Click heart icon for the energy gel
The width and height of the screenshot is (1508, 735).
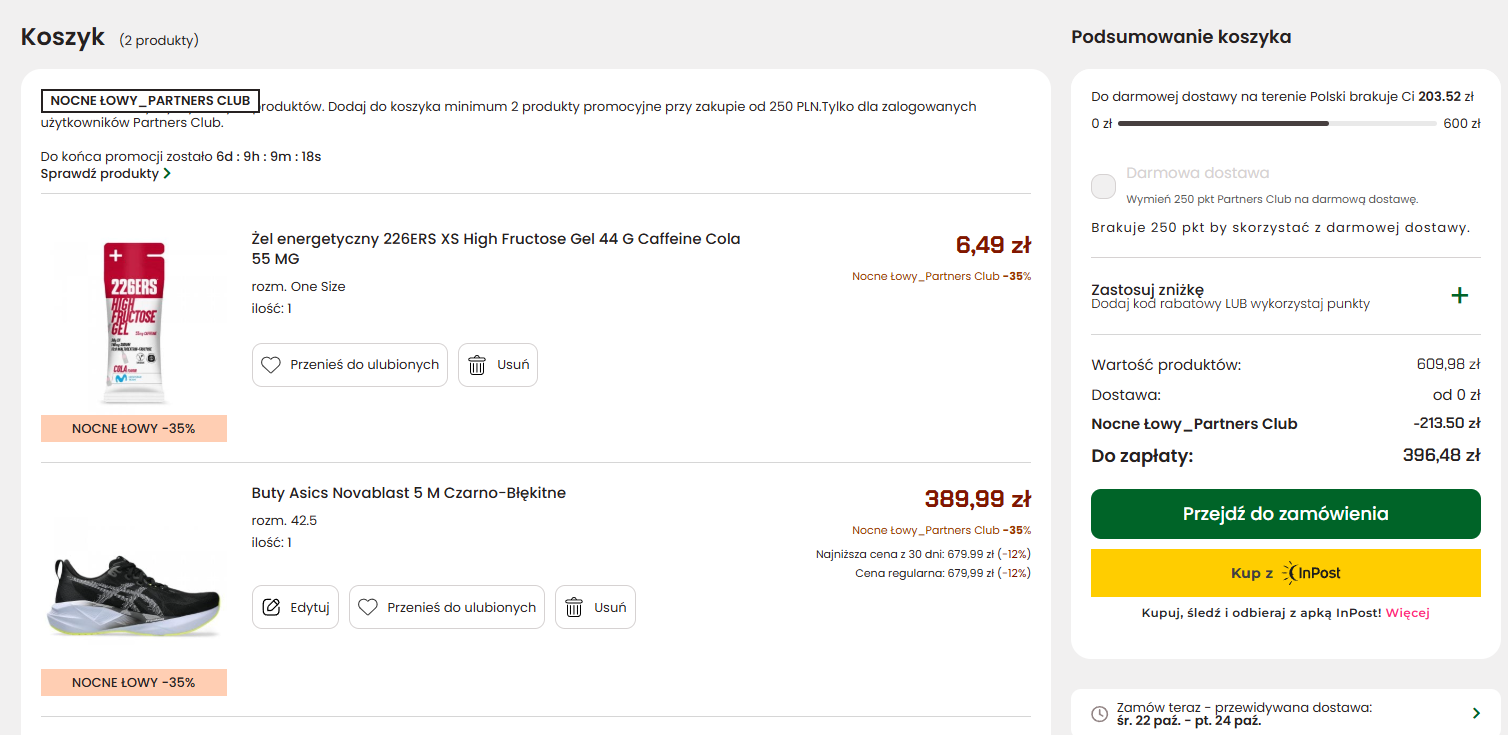271,365
